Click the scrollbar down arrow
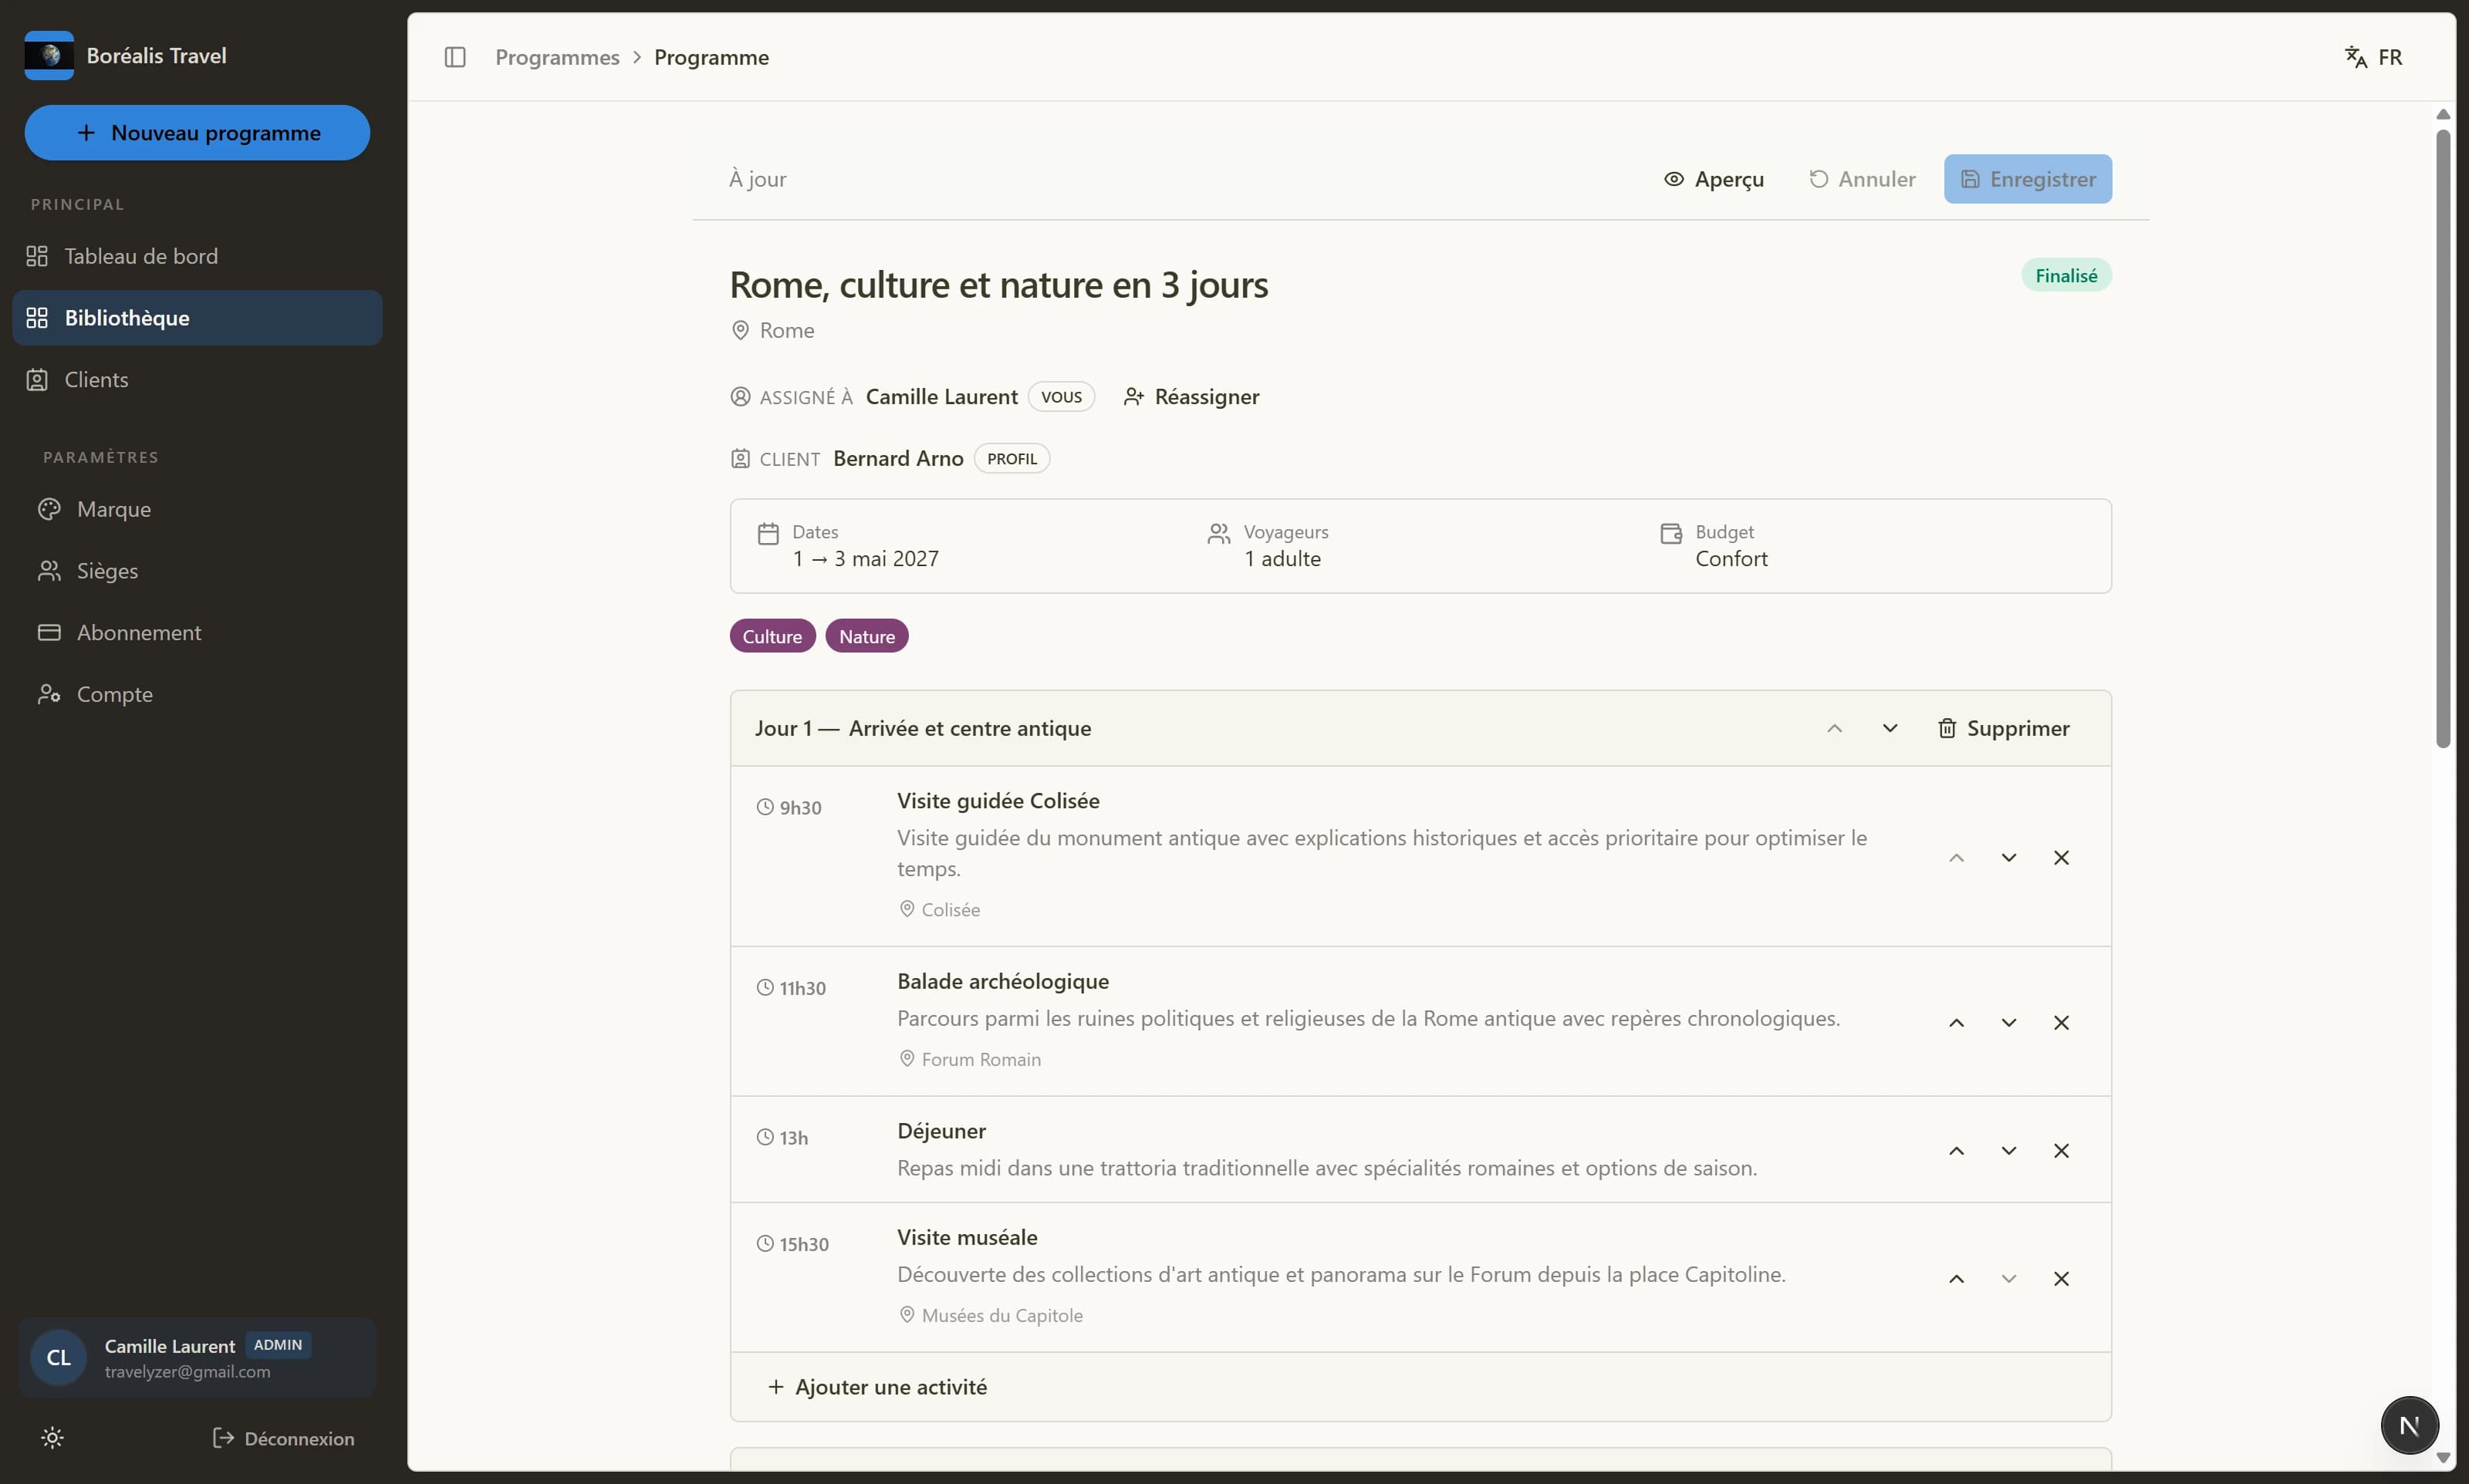This screenshot has height=1484, width=2469. pos(2443,1458)
